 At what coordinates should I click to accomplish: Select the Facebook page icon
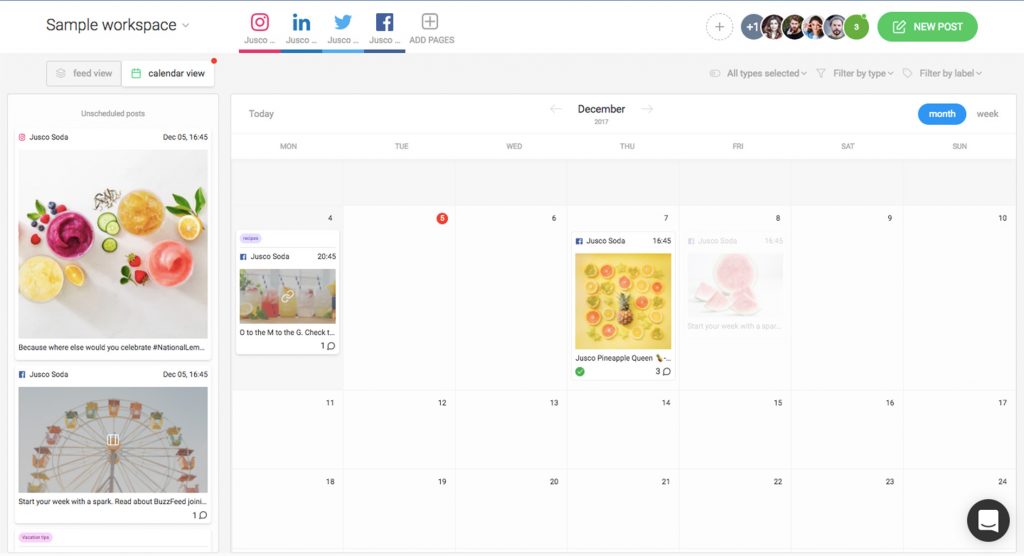tap(384, 22)
